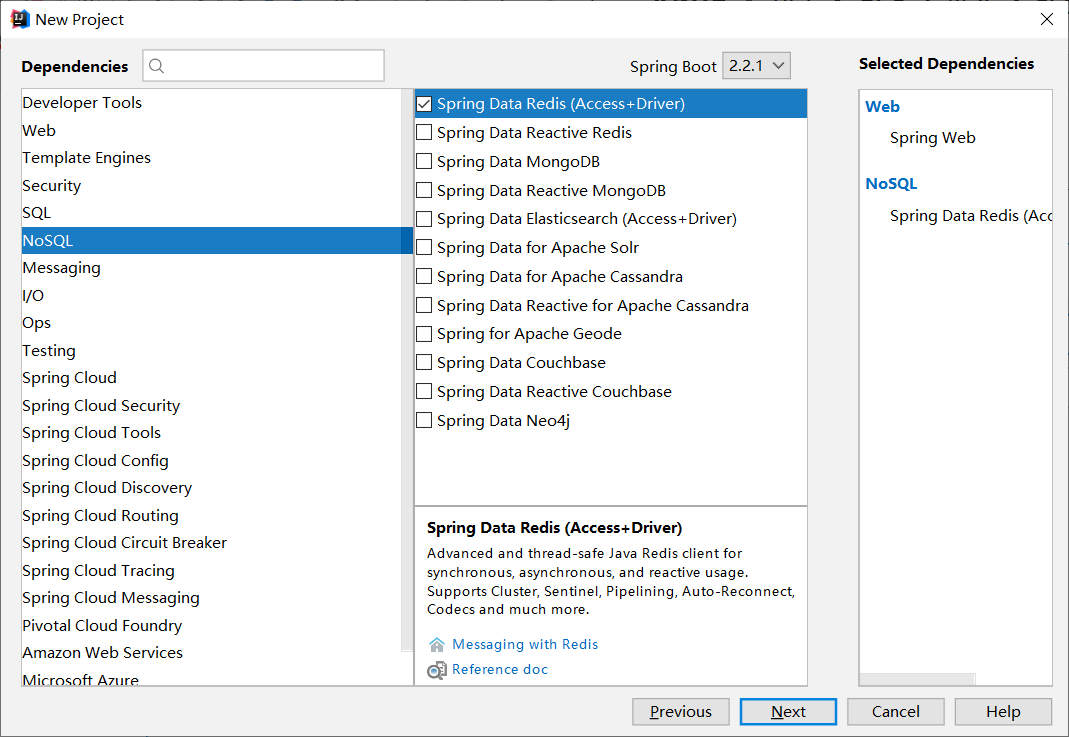The height and width of the screenshot is (737, 1069).
Task: Select Spring Cloud Tracing category
Action: 212,571
